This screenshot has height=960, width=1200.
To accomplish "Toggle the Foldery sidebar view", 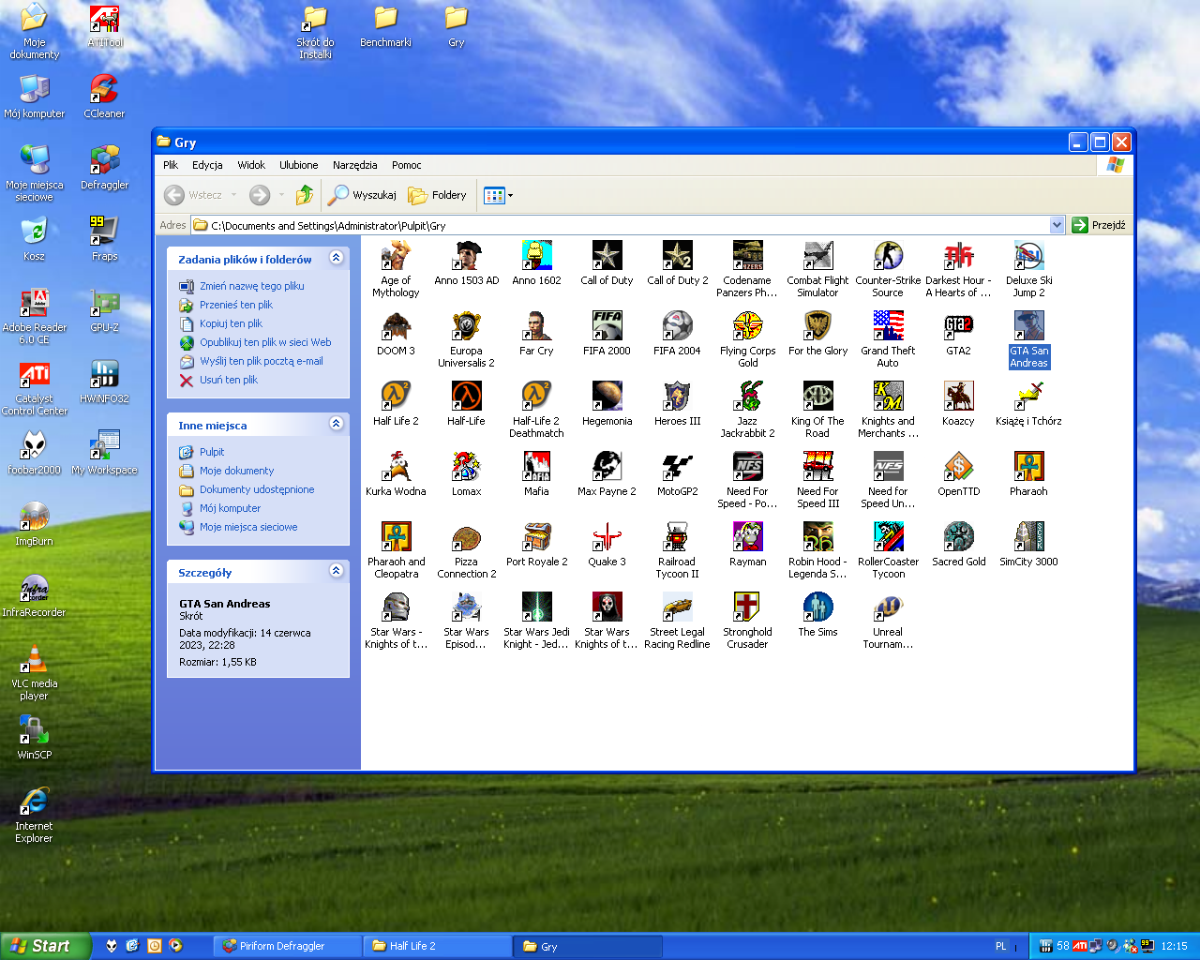I will pyautogui.click(x=437, y=195).
